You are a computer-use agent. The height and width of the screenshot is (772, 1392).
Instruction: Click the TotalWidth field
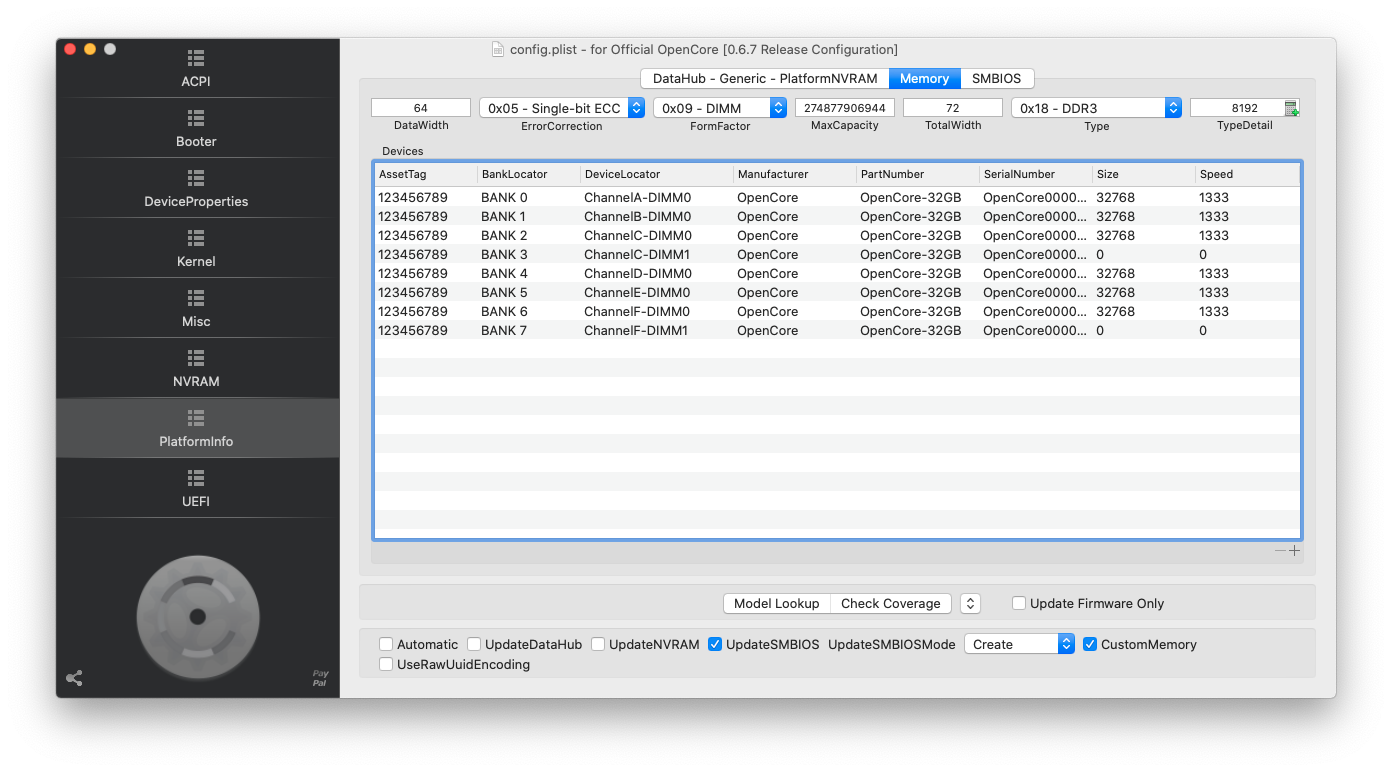click(x=953, y=108)
